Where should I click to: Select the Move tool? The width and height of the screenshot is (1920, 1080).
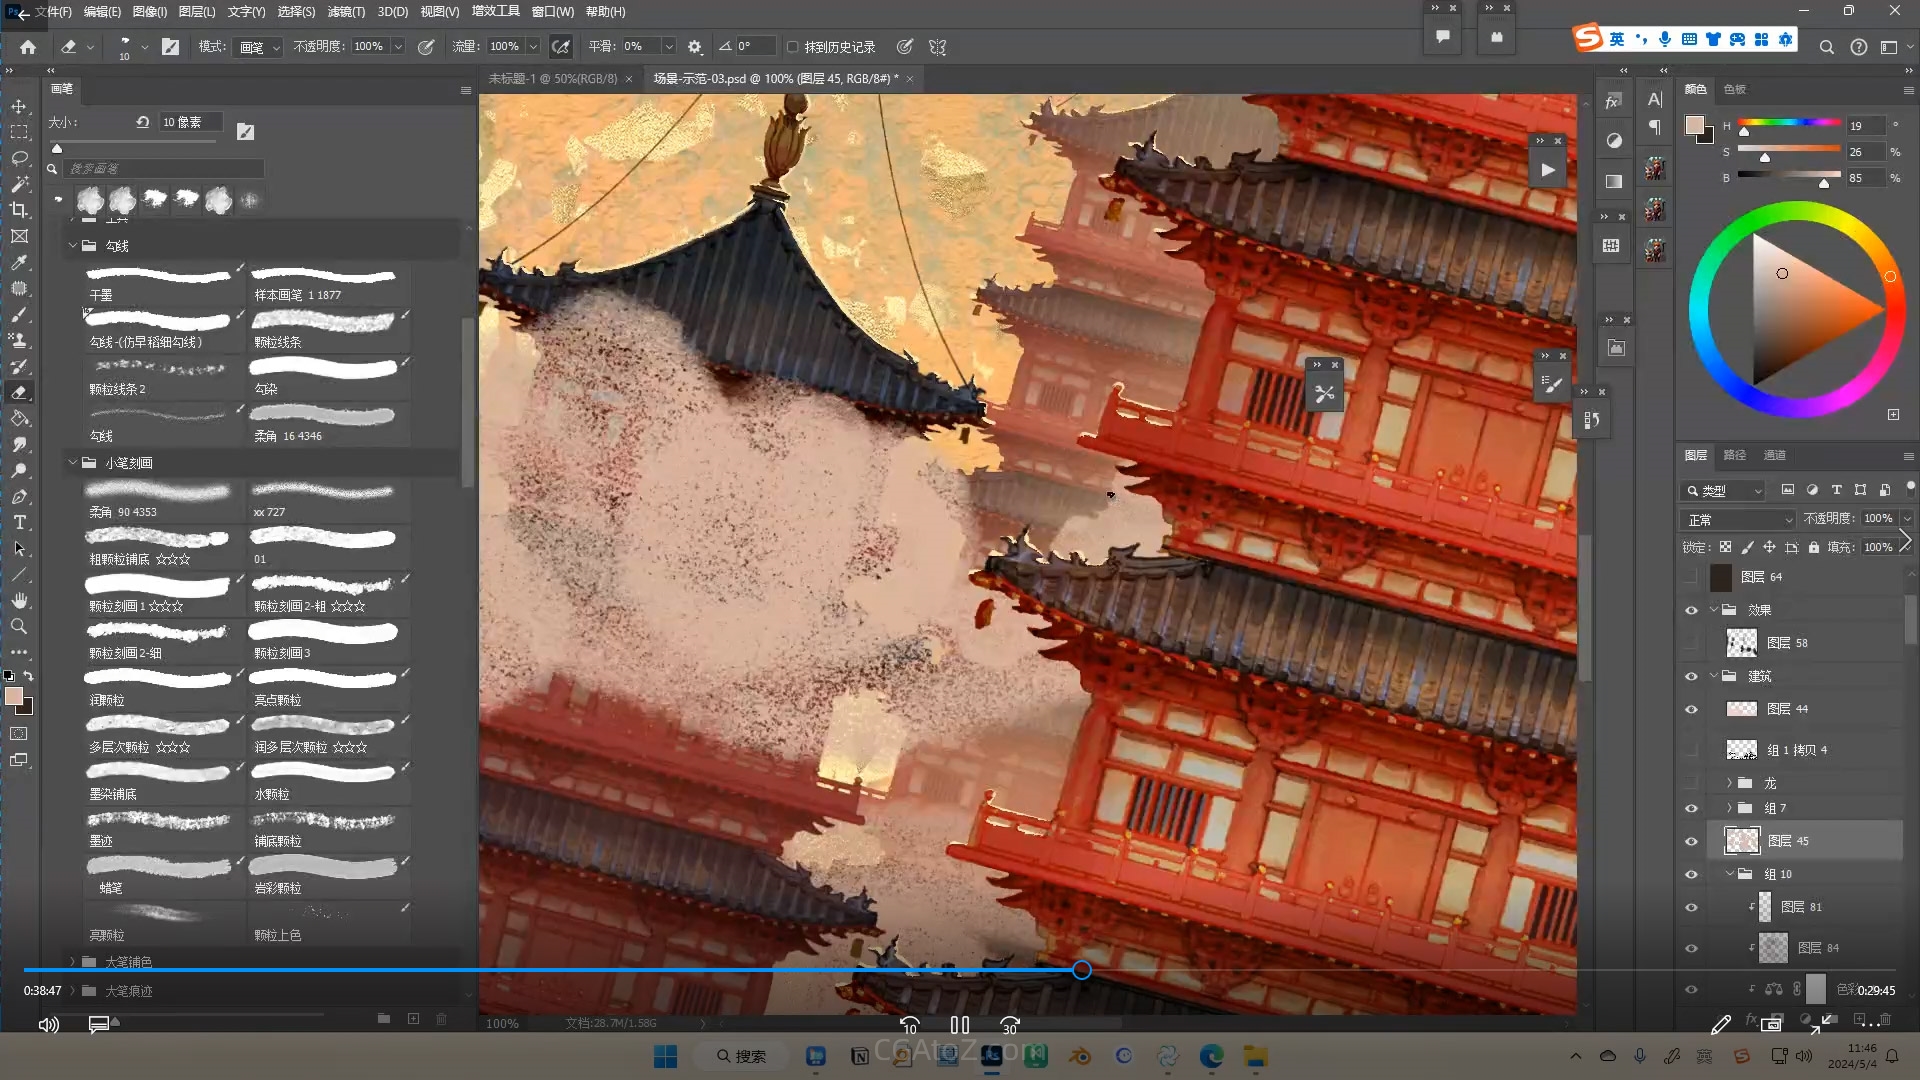click(19, 106)
